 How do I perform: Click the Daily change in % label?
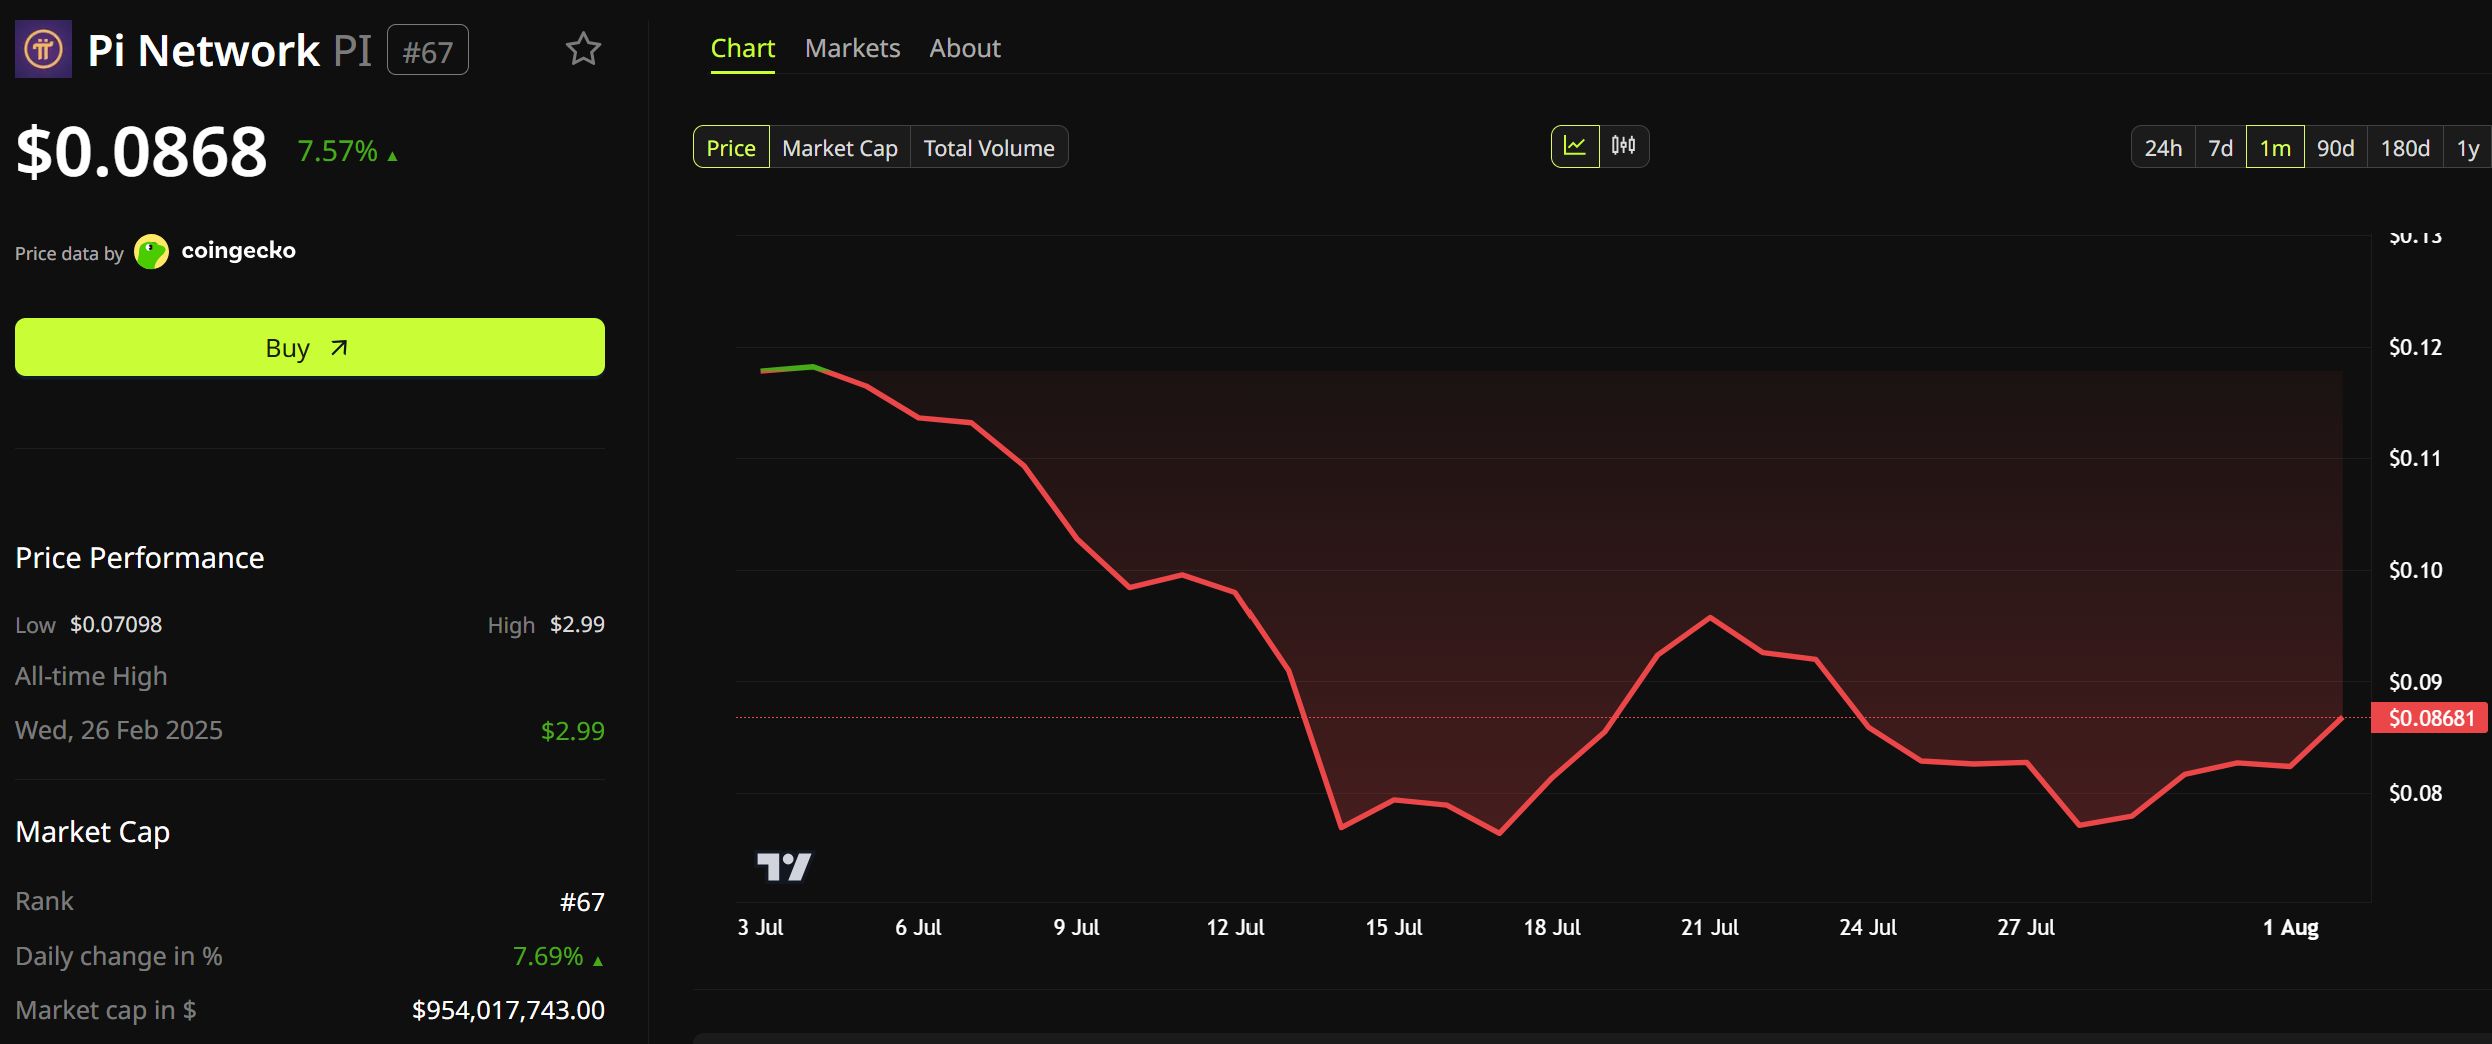pos(119,956)
